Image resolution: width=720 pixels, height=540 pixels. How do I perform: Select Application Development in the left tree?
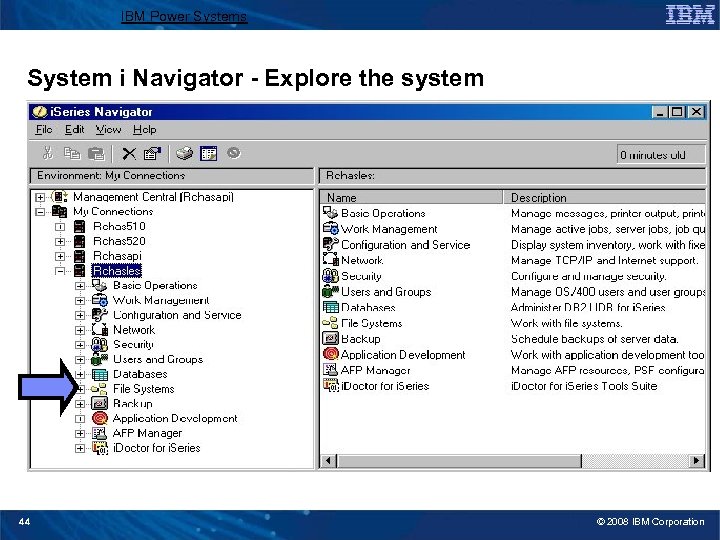[x=175, y=418]
